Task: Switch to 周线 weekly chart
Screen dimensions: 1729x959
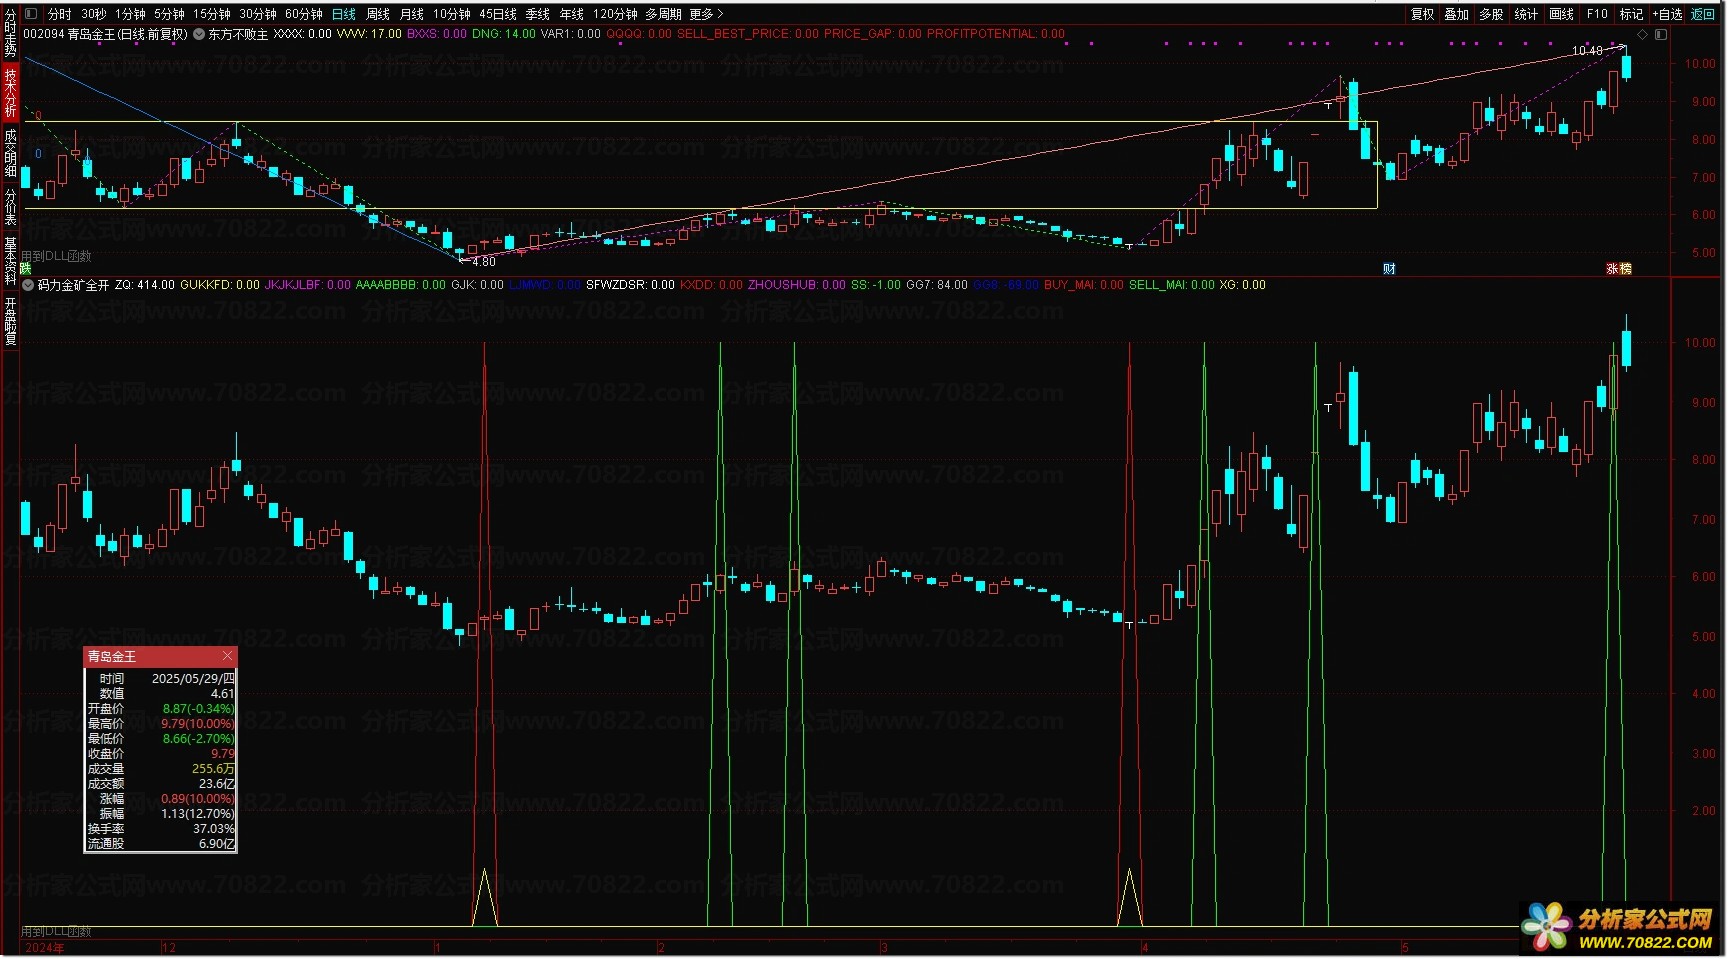Action: [x=378, y=14]
